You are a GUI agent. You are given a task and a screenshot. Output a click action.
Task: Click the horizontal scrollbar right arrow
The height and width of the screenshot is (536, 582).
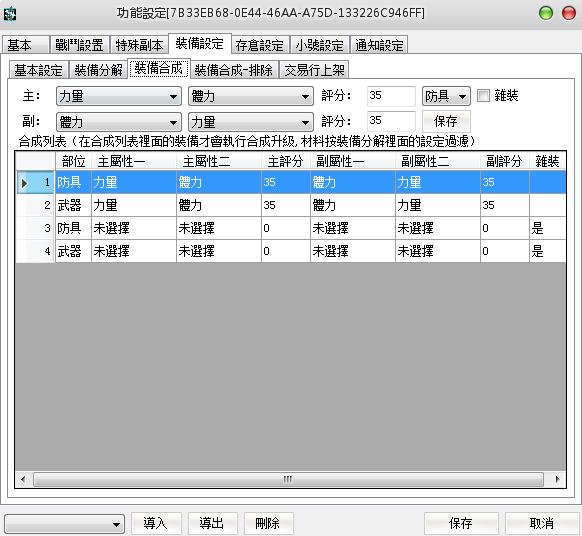[557, 479]
